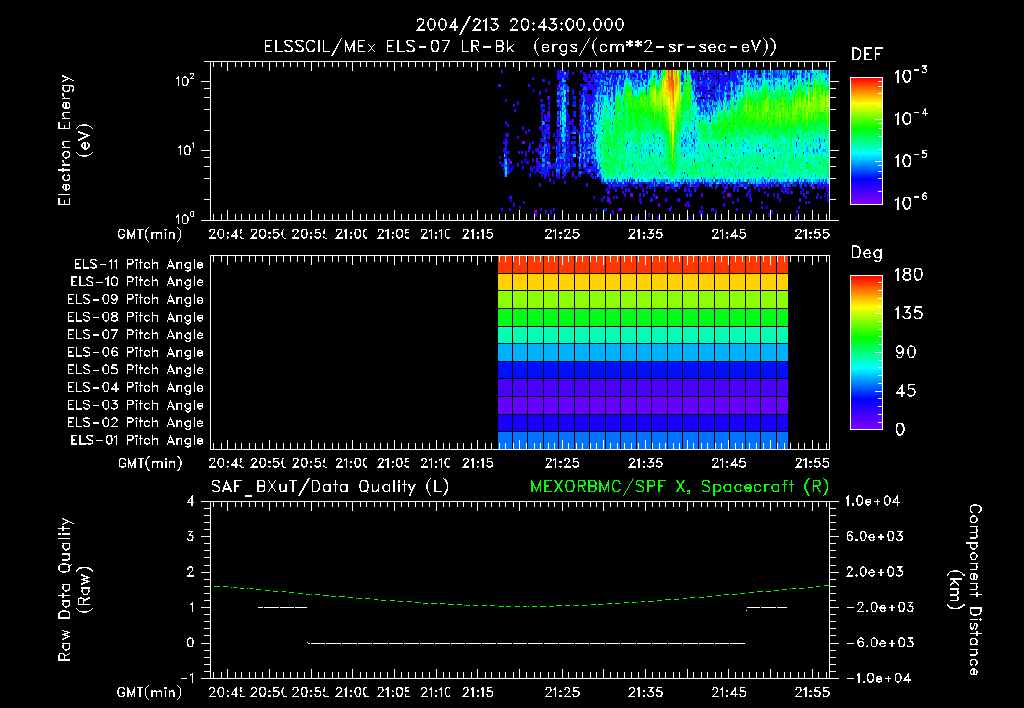Viewport: 1024px width, 708px height.
Task: Click the ELS-04 Pitch Angle label
Action: tap(135, 387)
